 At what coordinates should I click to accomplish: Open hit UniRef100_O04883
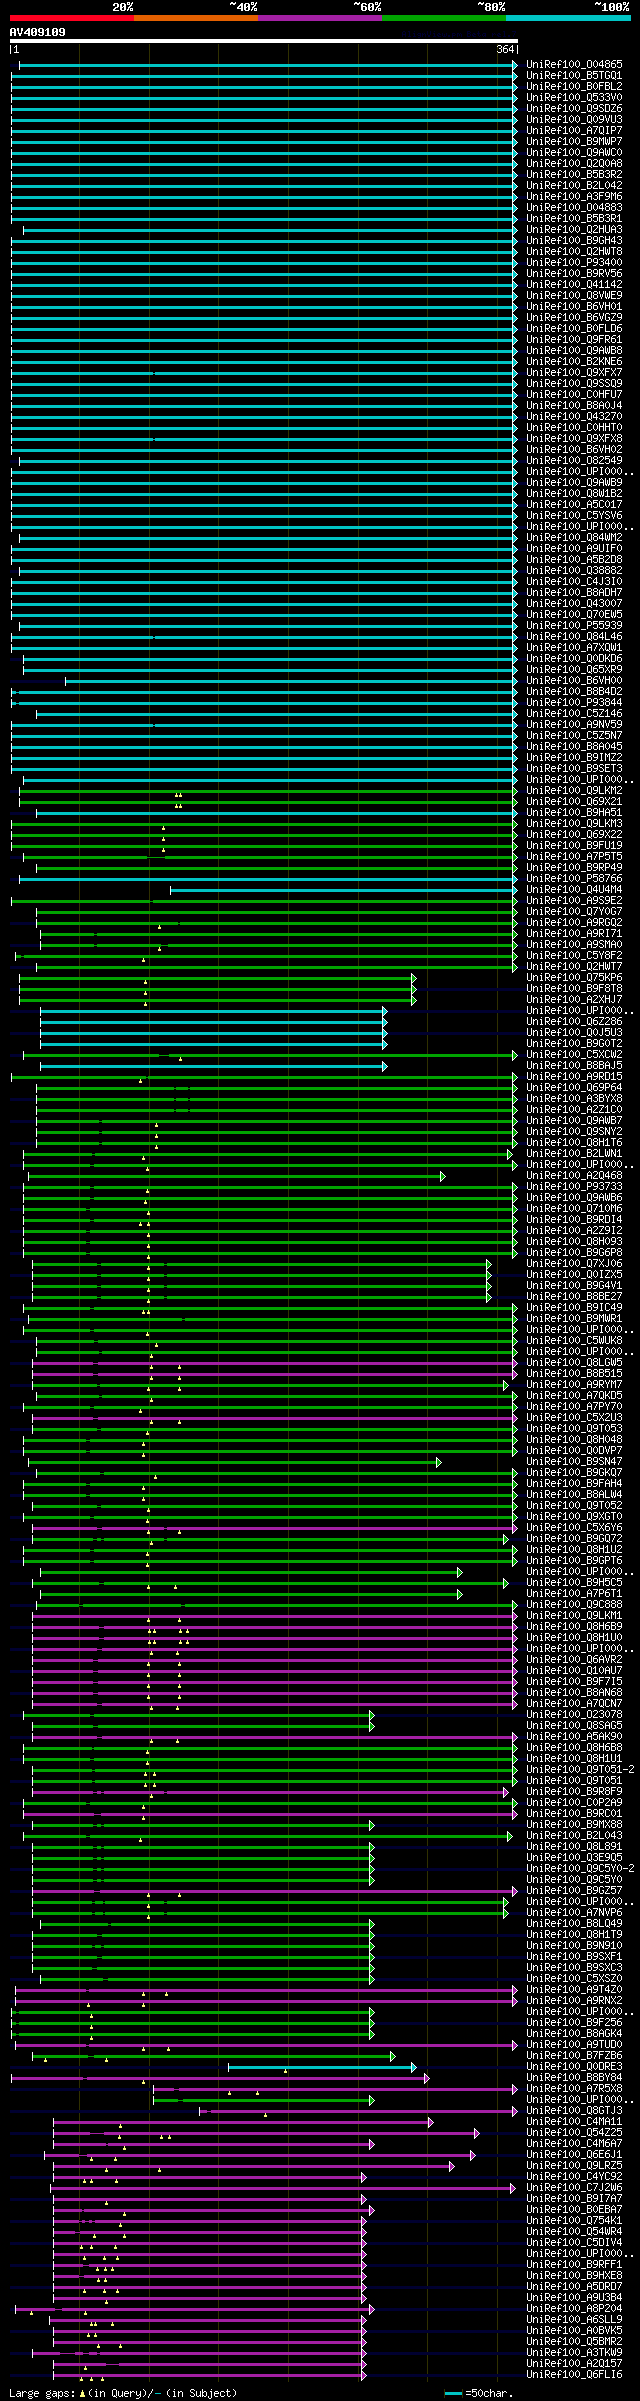pyautogui.click(x=574, y=208)
